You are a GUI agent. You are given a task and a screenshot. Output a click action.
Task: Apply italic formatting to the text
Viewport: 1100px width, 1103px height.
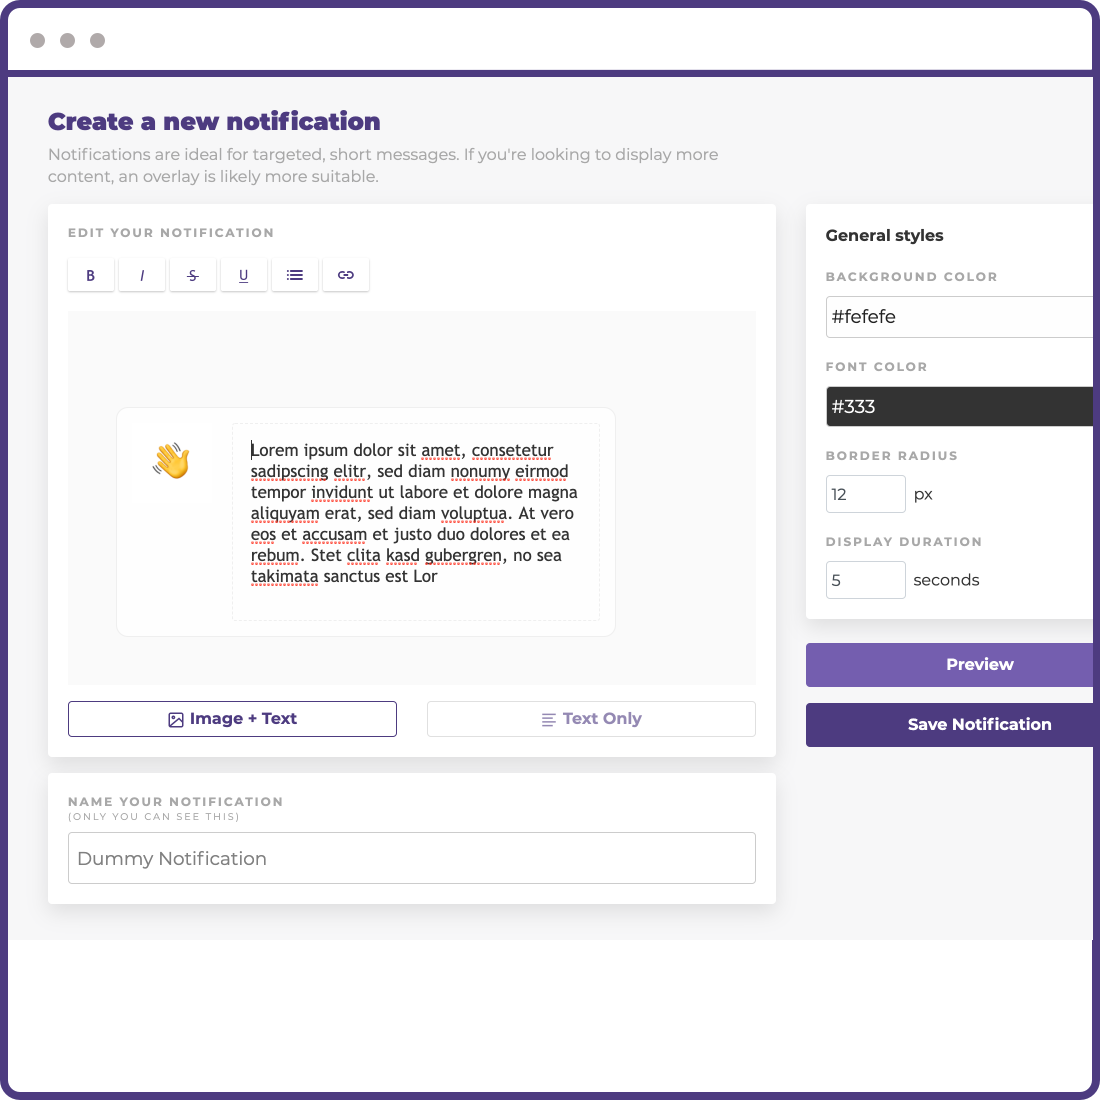coord(142,275)
